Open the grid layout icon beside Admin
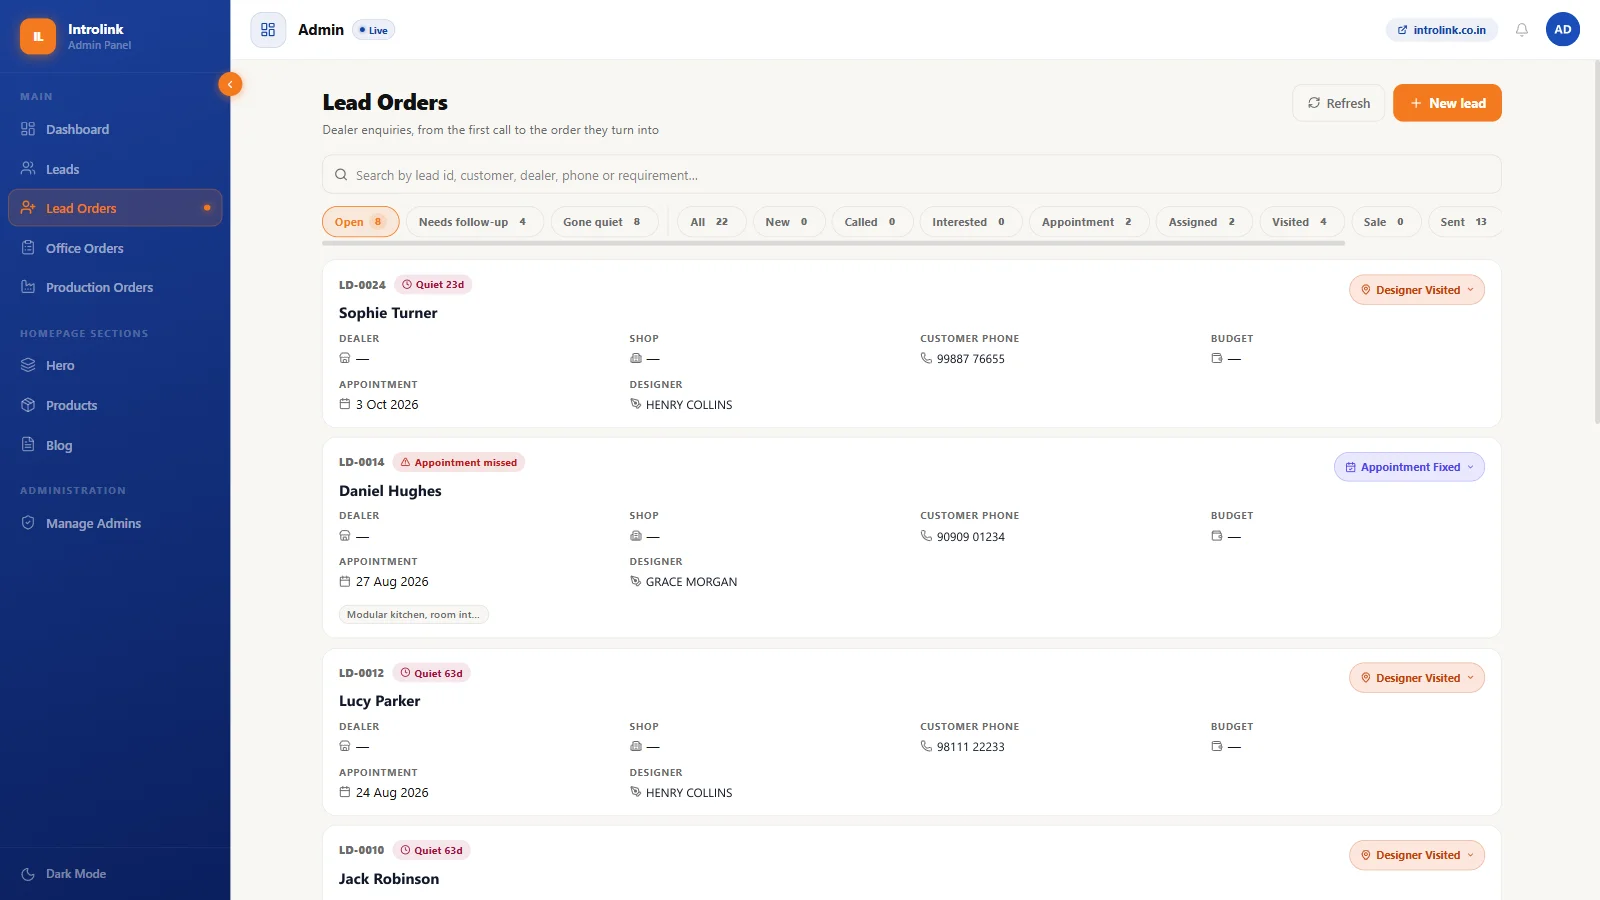1600x900 pixels. point(268,30)
